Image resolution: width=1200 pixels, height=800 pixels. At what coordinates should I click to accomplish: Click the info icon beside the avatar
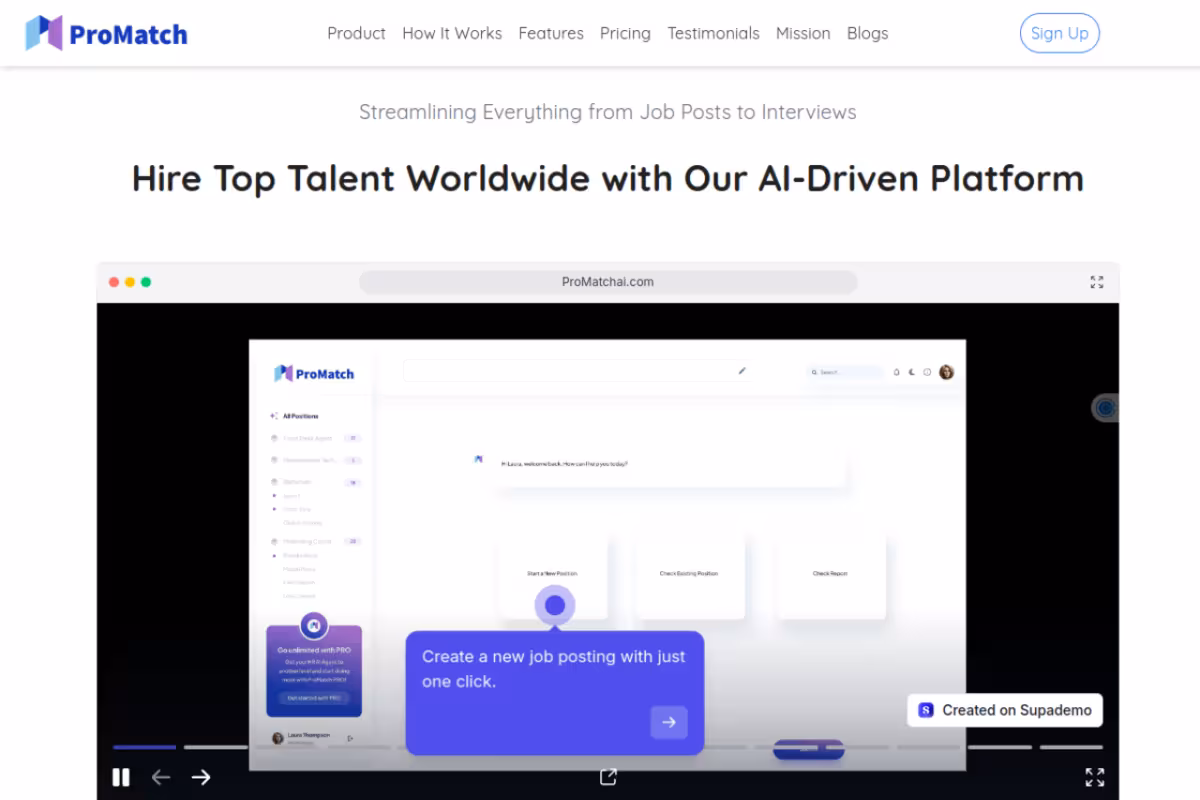[927, 372]
